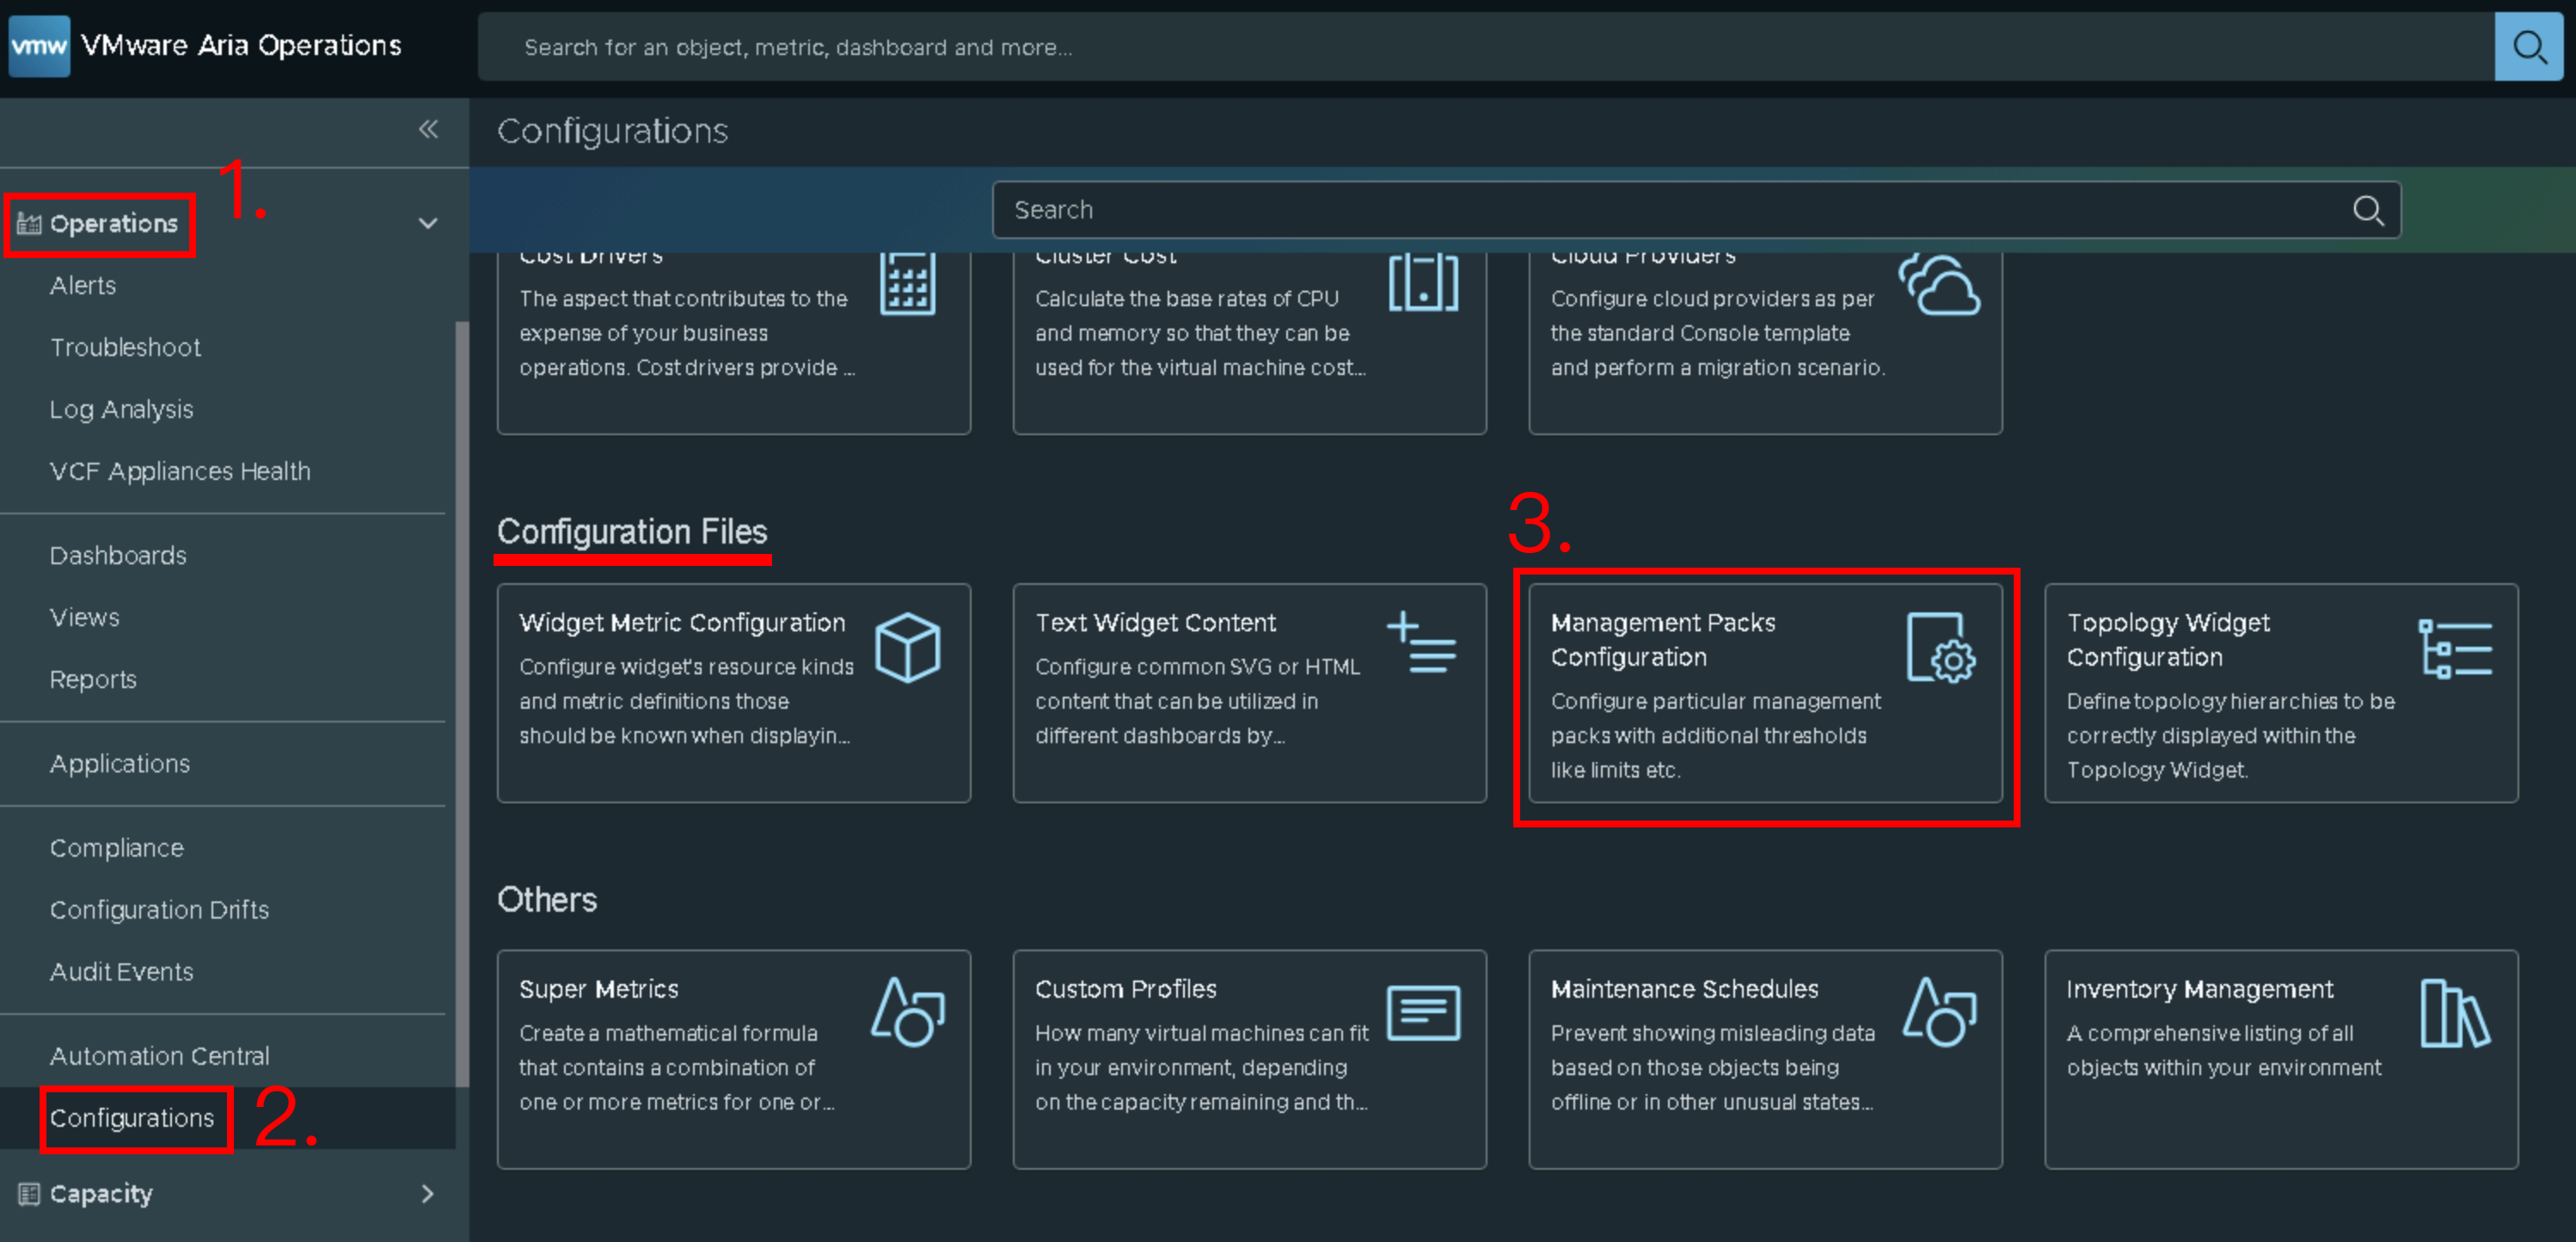Click the Configurations page heading

click(x=612, y=131)
